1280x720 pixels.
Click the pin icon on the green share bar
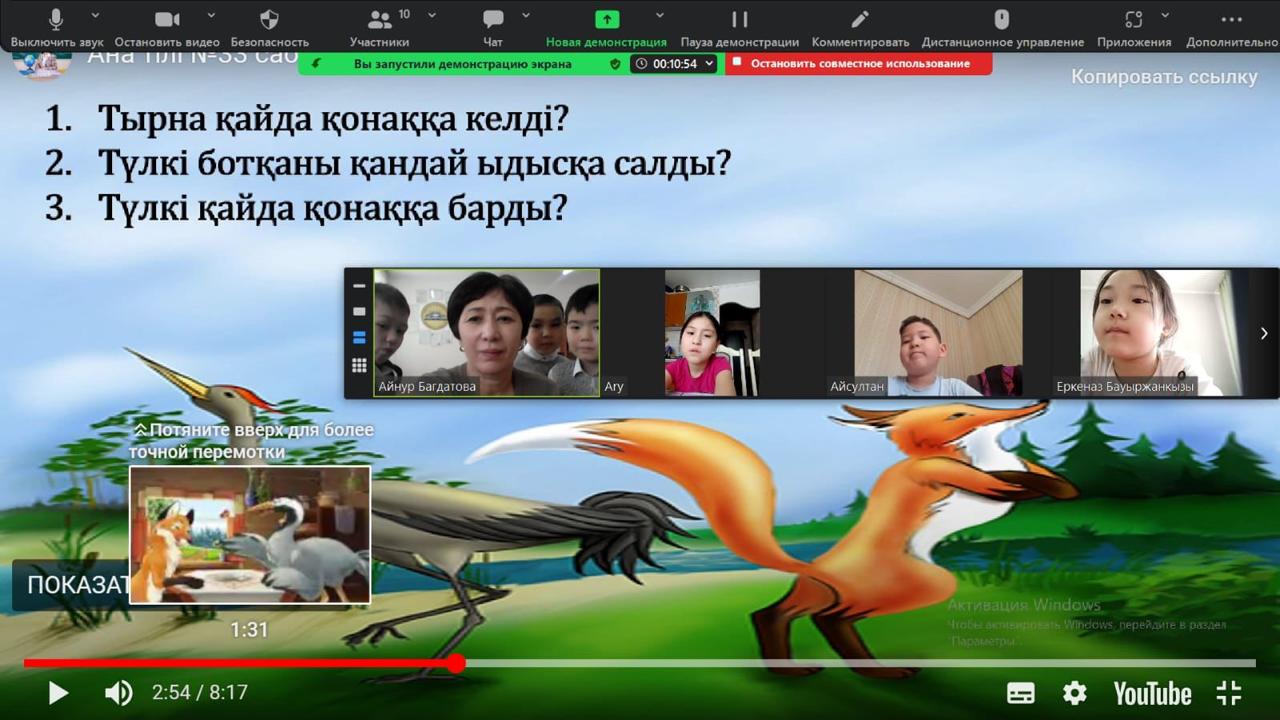point(315,63)
